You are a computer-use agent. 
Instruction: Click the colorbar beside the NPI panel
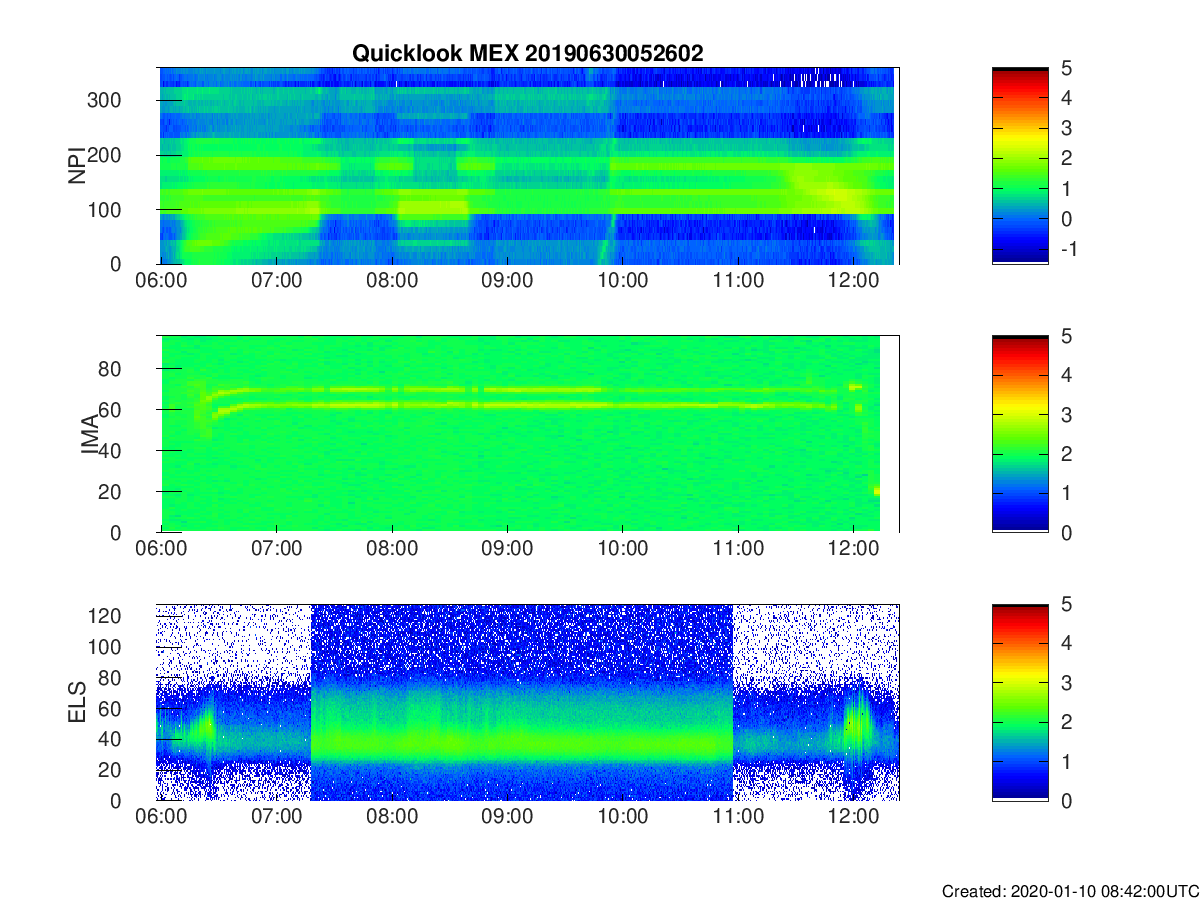click(x=1020, y=166)
